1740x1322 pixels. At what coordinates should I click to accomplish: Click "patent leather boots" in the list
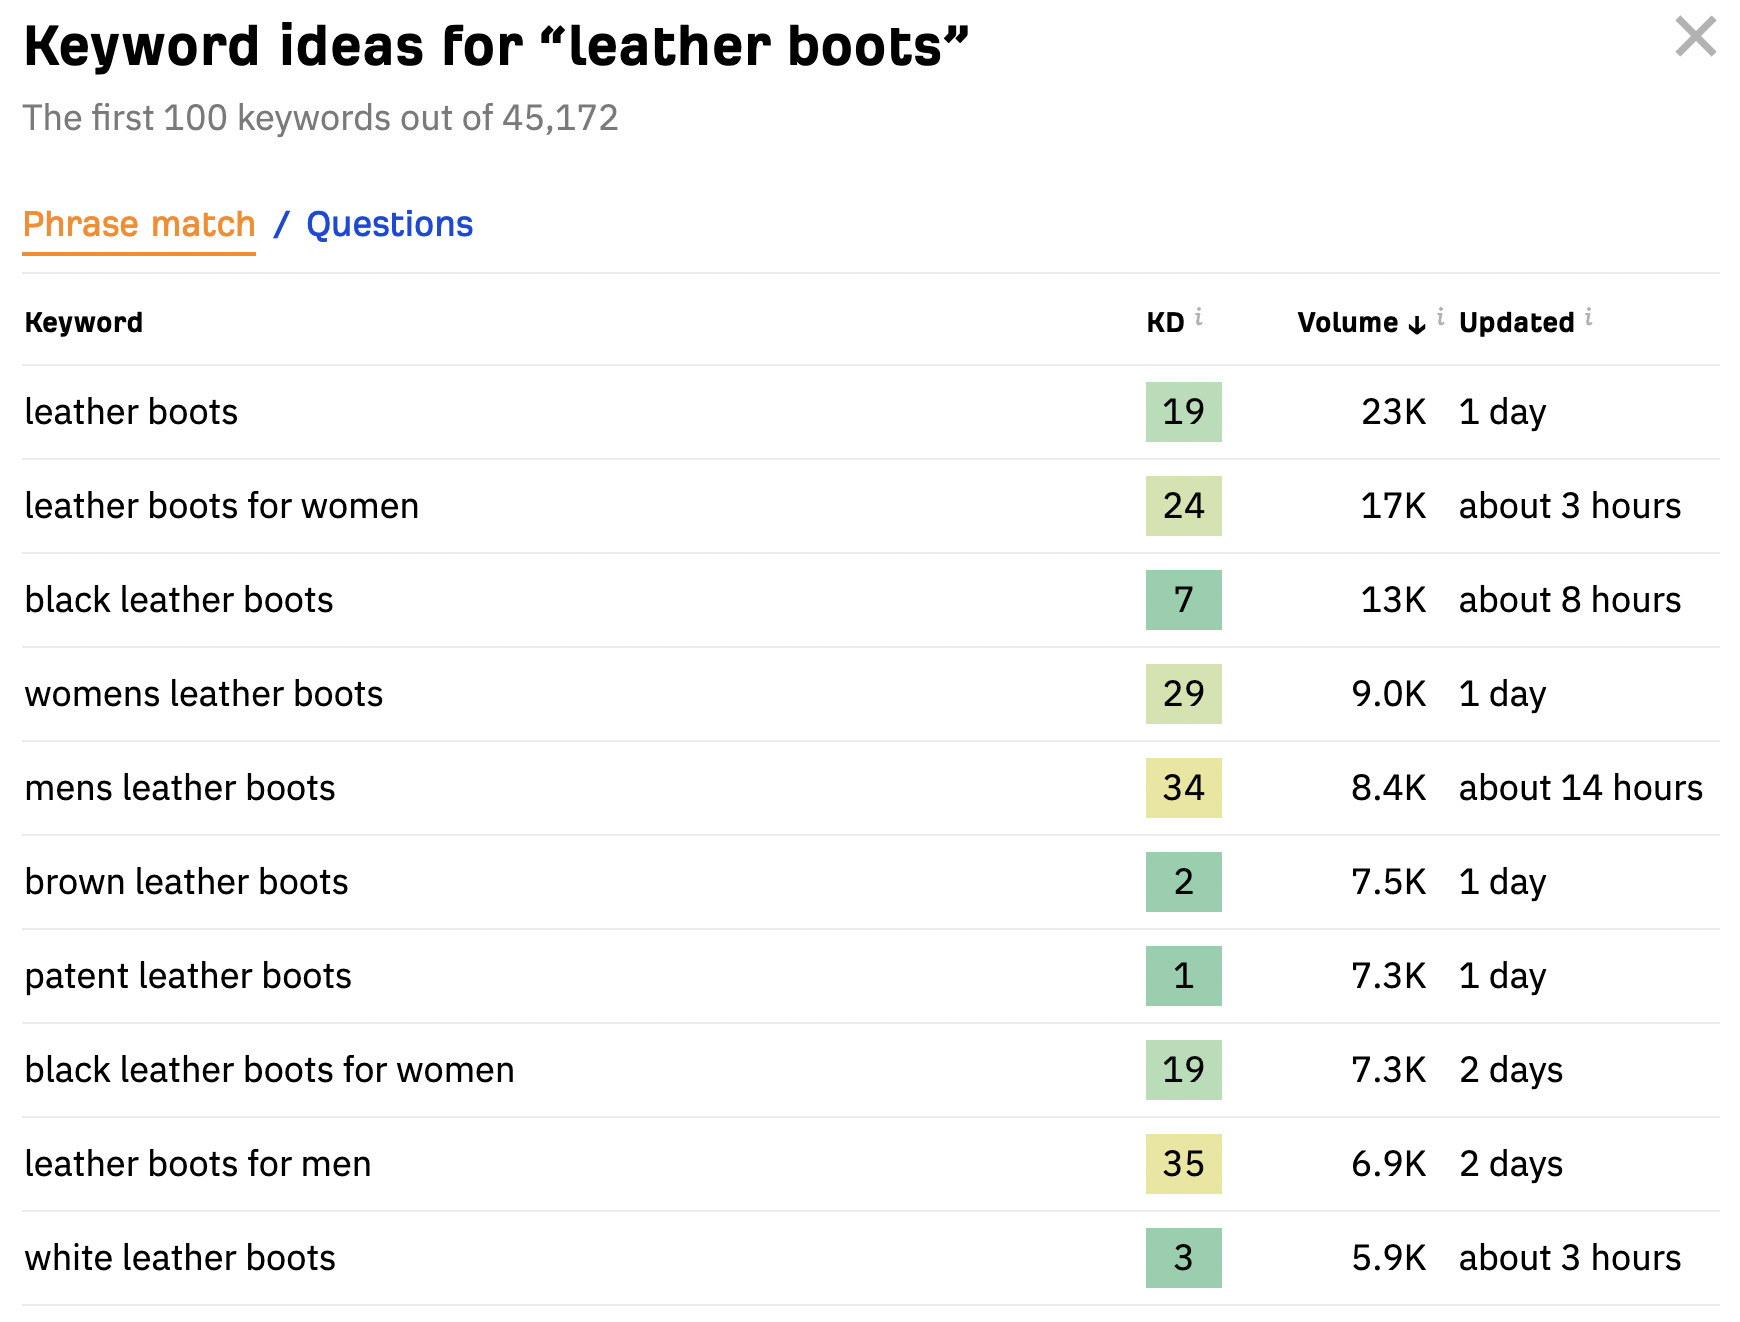[x=189, y=976]
